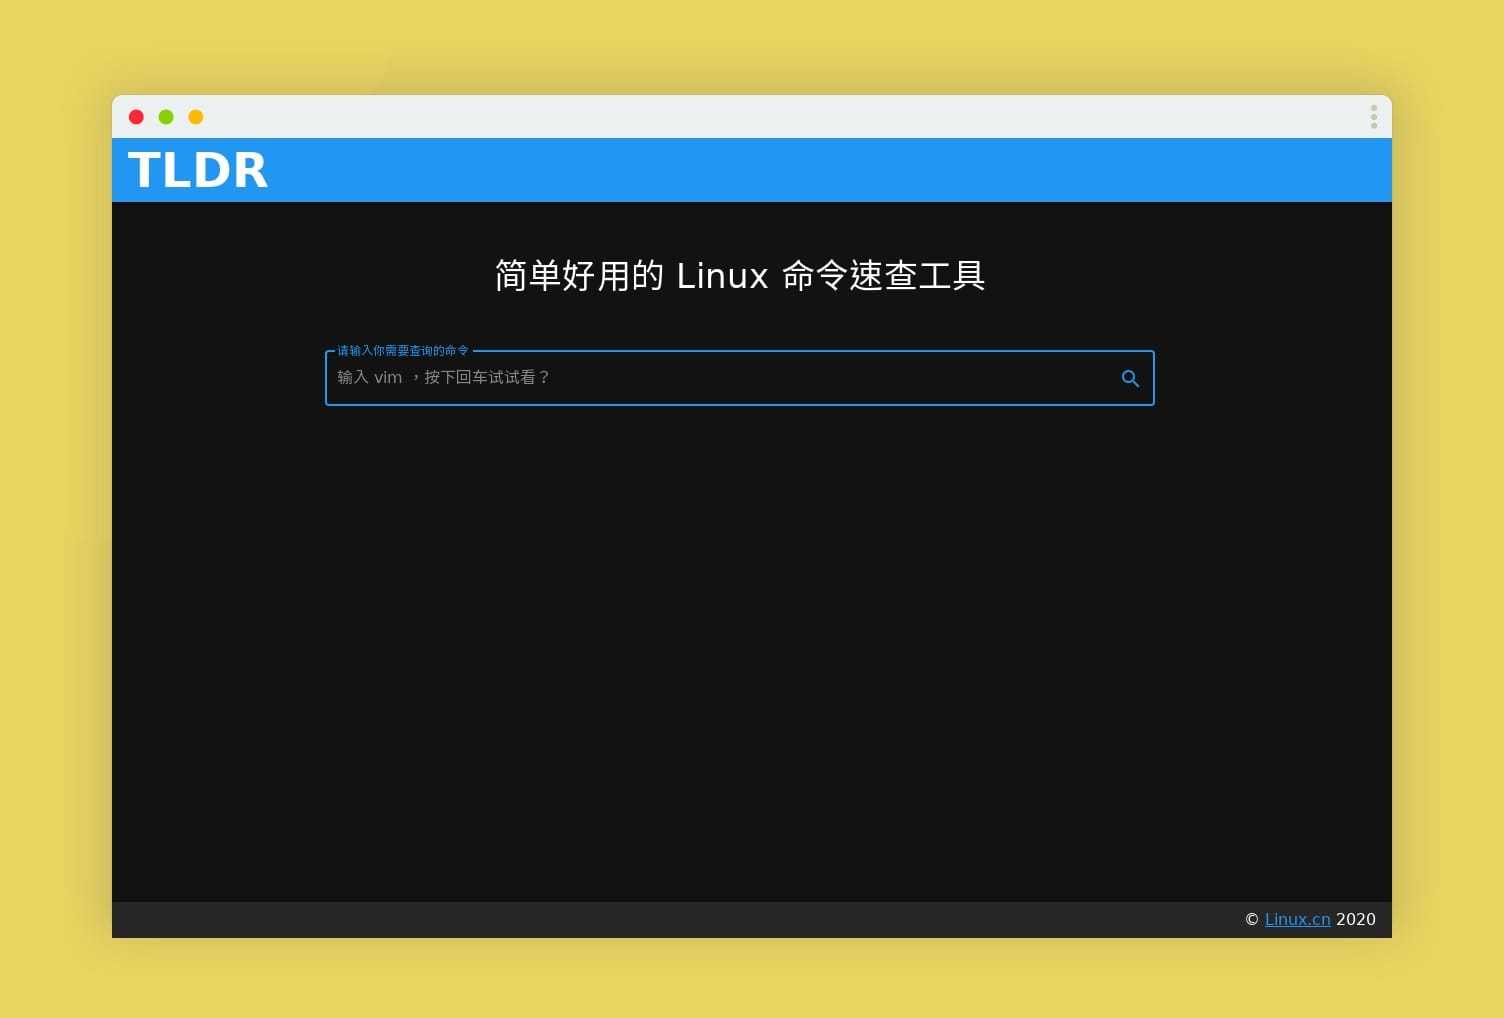
Task: Click the search box outlined border
Action: click(x=740, y=404)
